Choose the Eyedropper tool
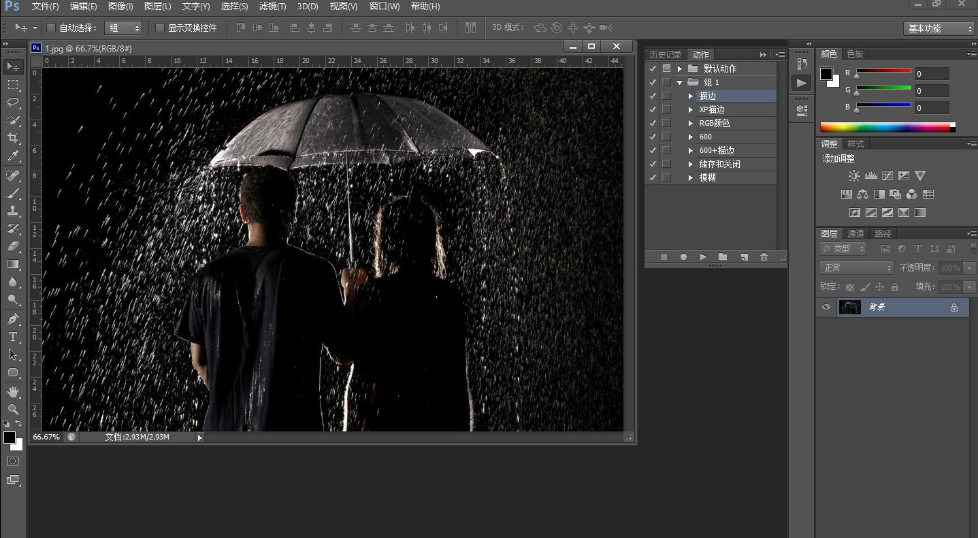The height and width of the screenshot is (538, 978). [14, 156]
